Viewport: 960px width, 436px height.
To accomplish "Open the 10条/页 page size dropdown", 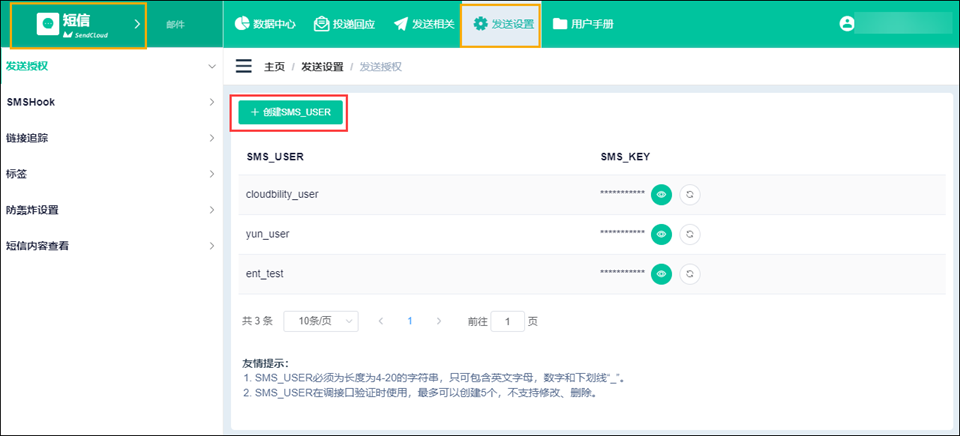I will pos(320,321).
